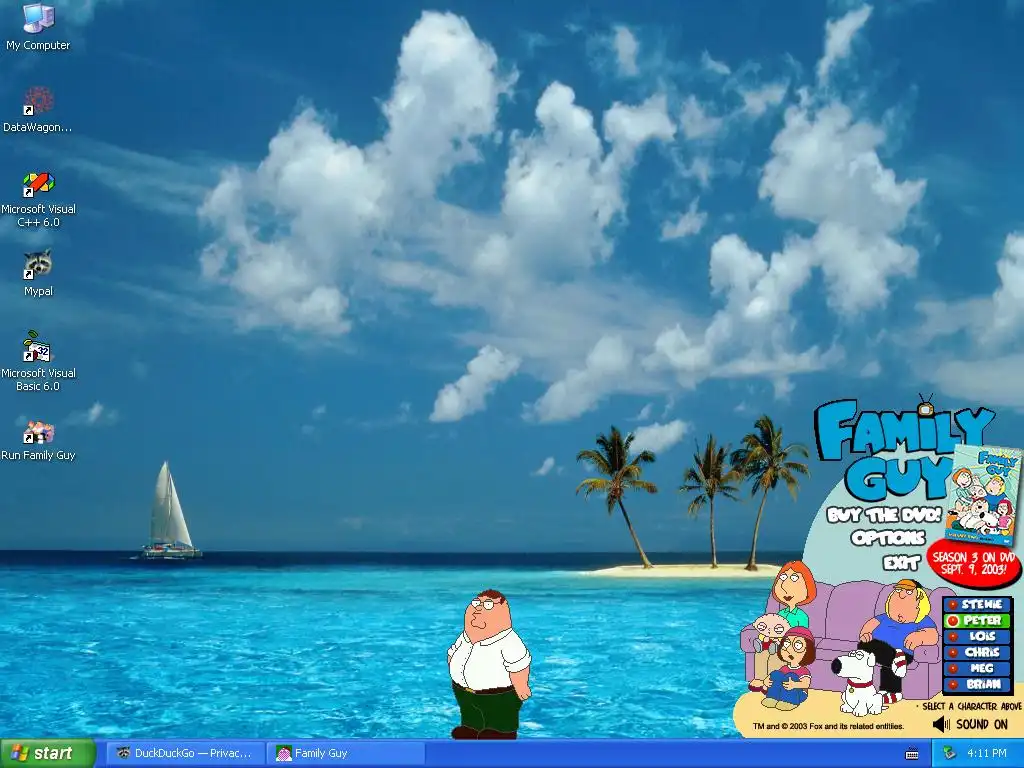Select Brian in the character list
This screenshot has width=1024, height=768.
pyautogui.click(x=978, y=684)
